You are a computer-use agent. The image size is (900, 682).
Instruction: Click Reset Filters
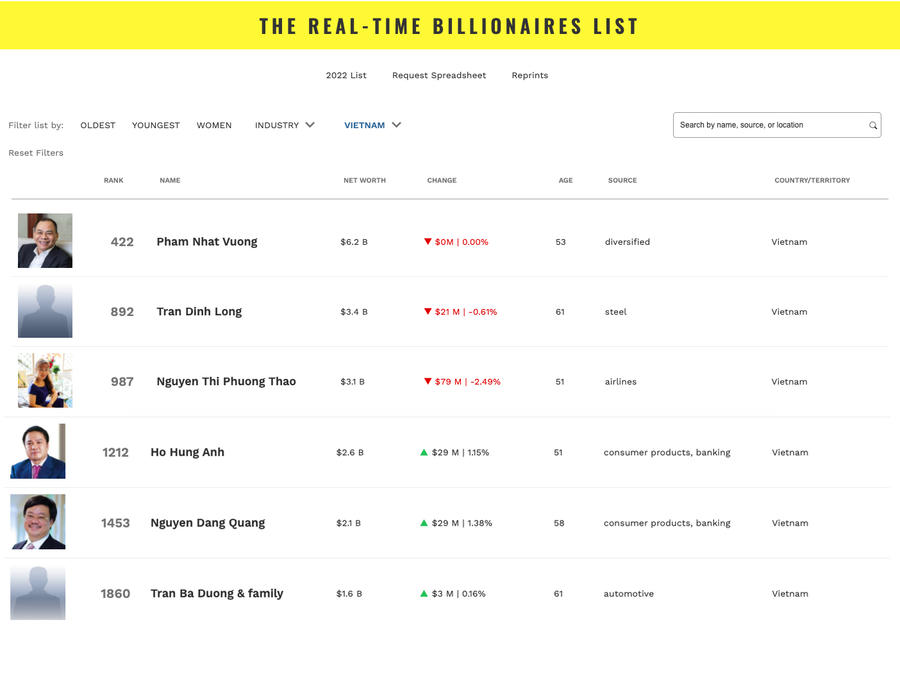point(36,153)
